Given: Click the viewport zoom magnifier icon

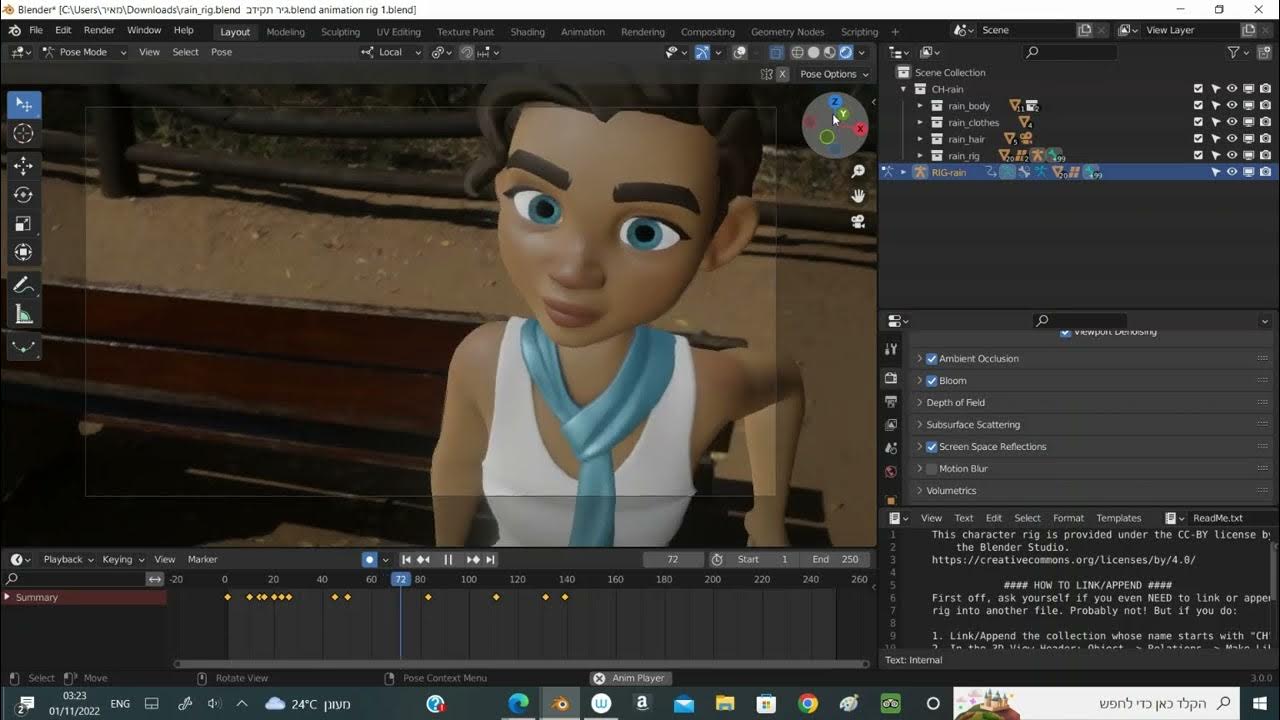Looking at the screenshot, I should tap(857, 172).
